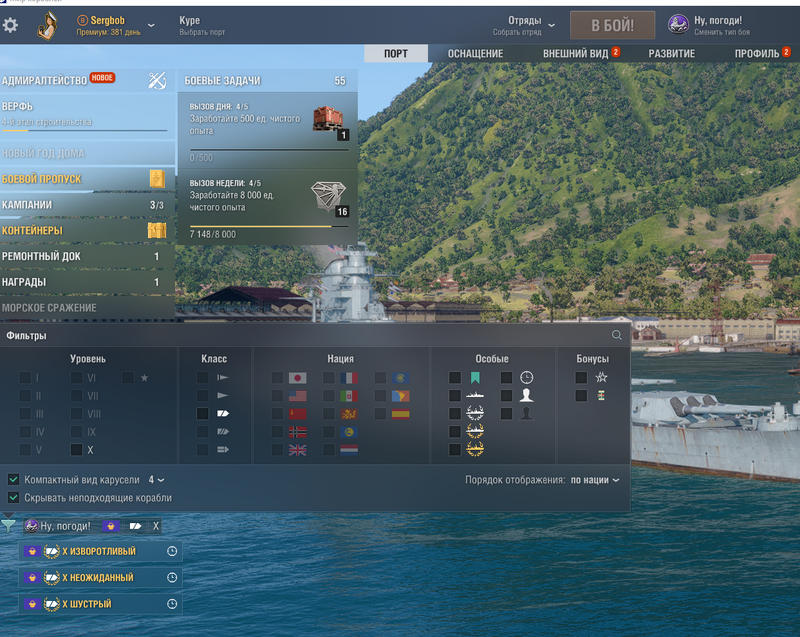Screen dimensions: 800x637
Task: Click the star icon in Уровень column
Action: click(144, 378)
